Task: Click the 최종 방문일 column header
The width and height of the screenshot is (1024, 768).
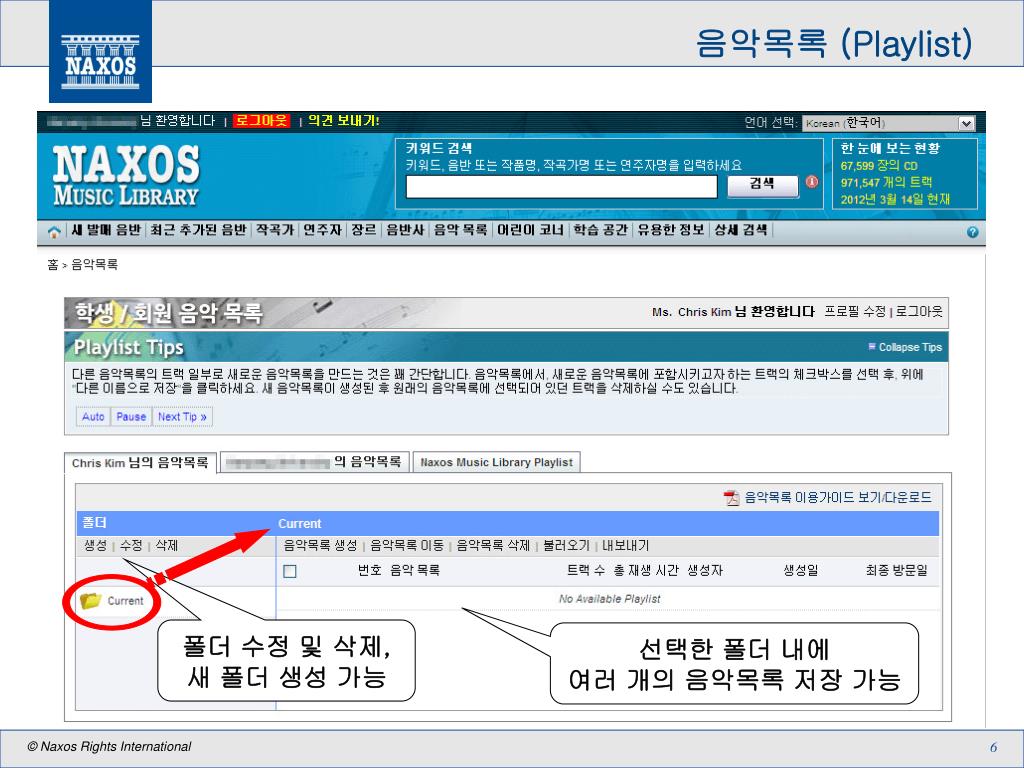Action: [x=897, y=571]
